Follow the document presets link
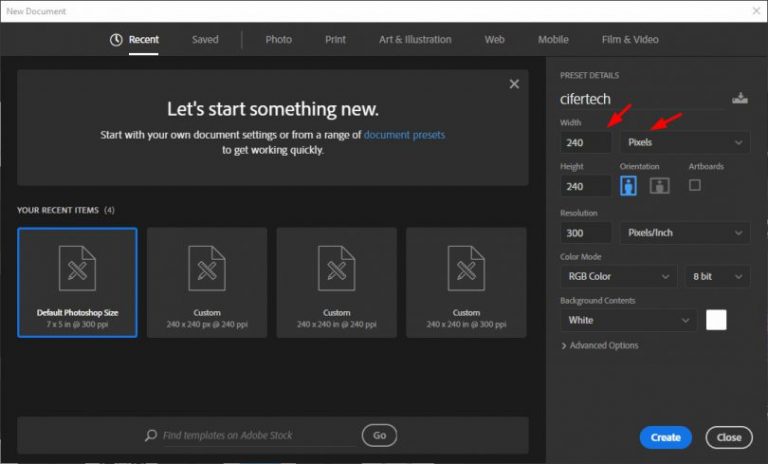Screen dimensions: 768x464 tap(404, 134)
